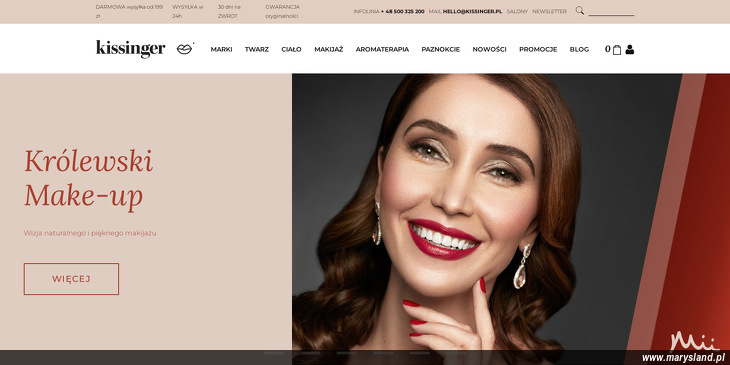This screenshot has width=730, height=365.
Task: Open the PROMOCJE page
Action: tap(538, 49)
